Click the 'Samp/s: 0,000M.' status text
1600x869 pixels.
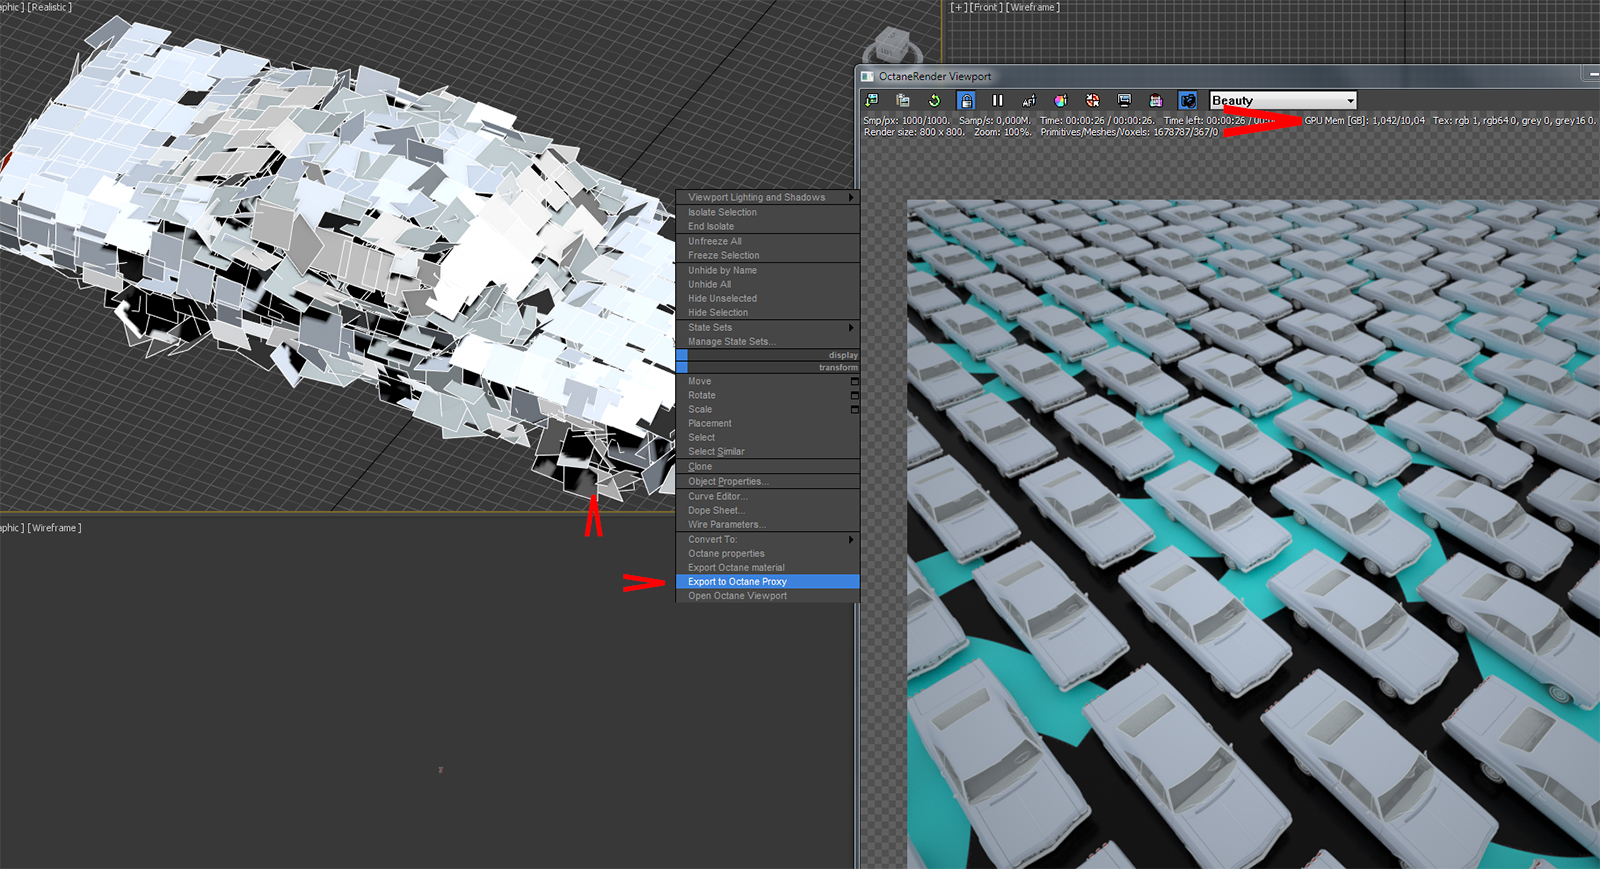coord(995,120)
